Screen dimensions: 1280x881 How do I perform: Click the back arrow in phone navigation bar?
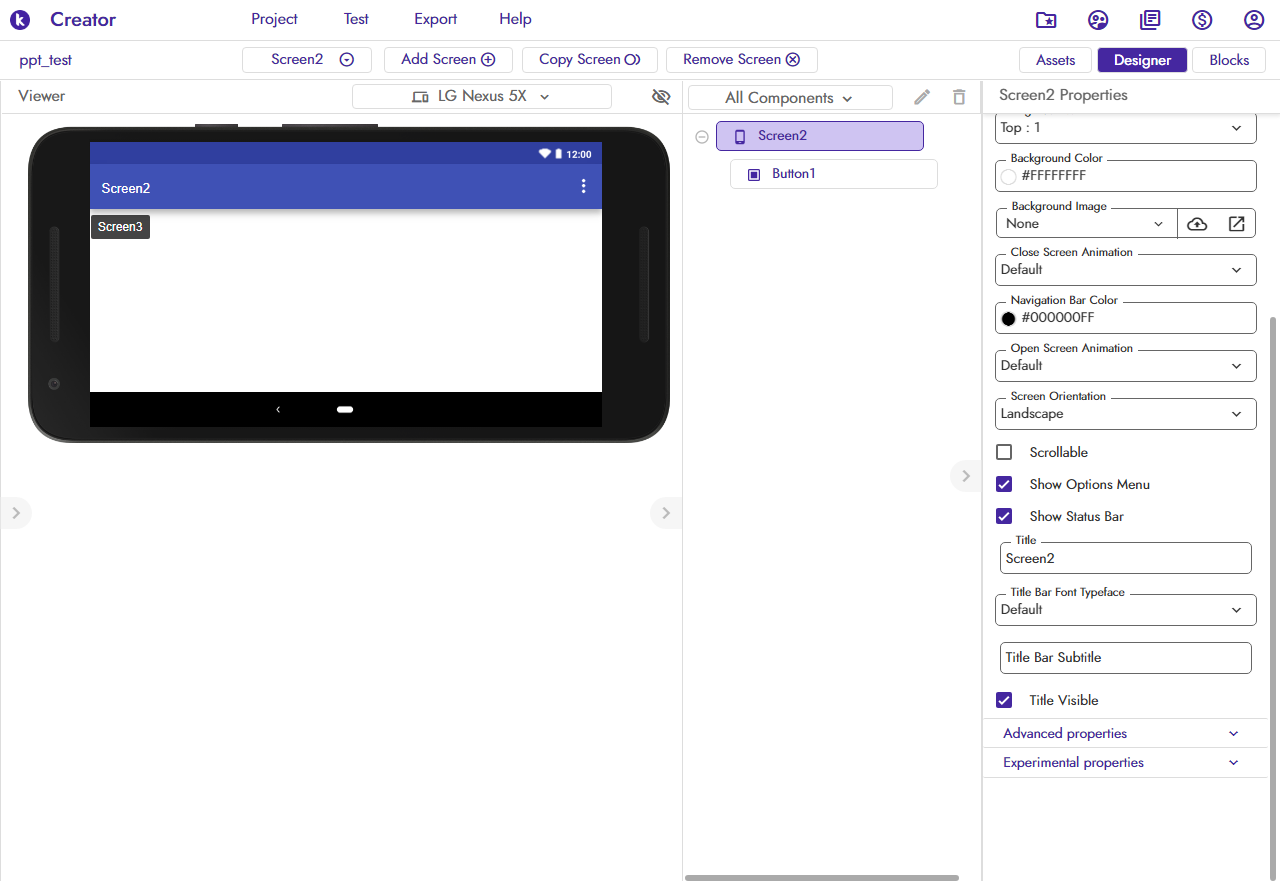coord(278,409)
